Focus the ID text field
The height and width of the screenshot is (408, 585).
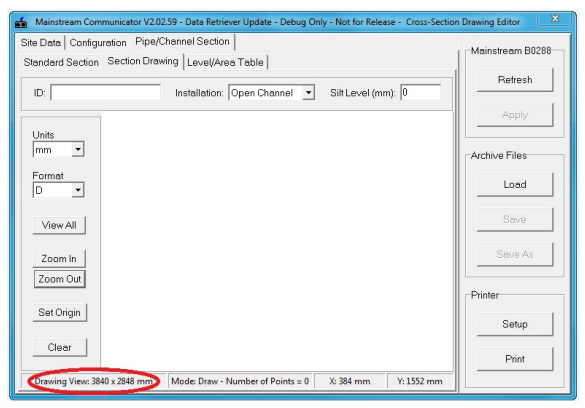pyautogui.click(x=106, y=92)
